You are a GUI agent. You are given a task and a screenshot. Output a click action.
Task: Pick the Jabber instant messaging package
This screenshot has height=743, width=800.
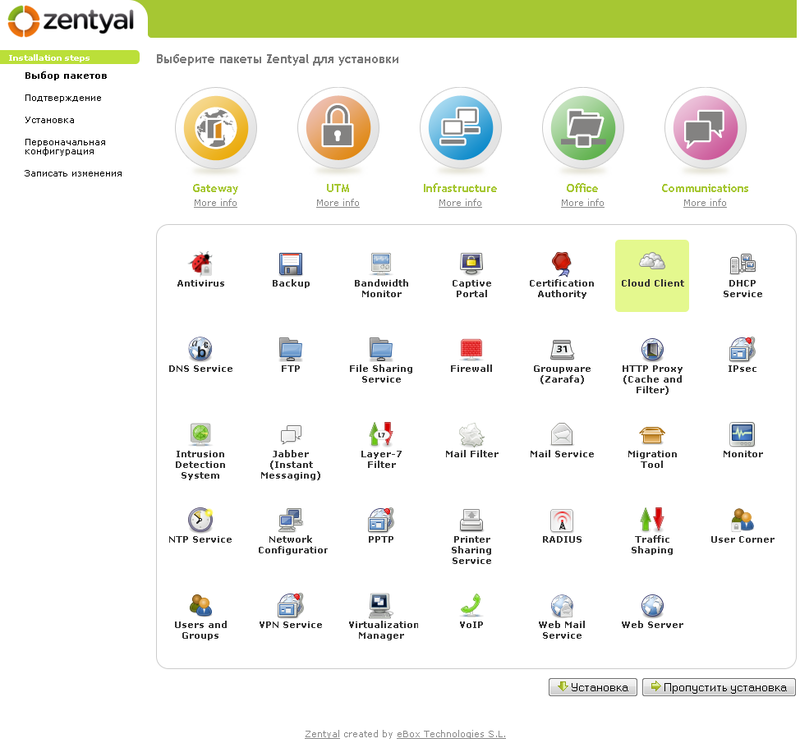pos(291,452)
